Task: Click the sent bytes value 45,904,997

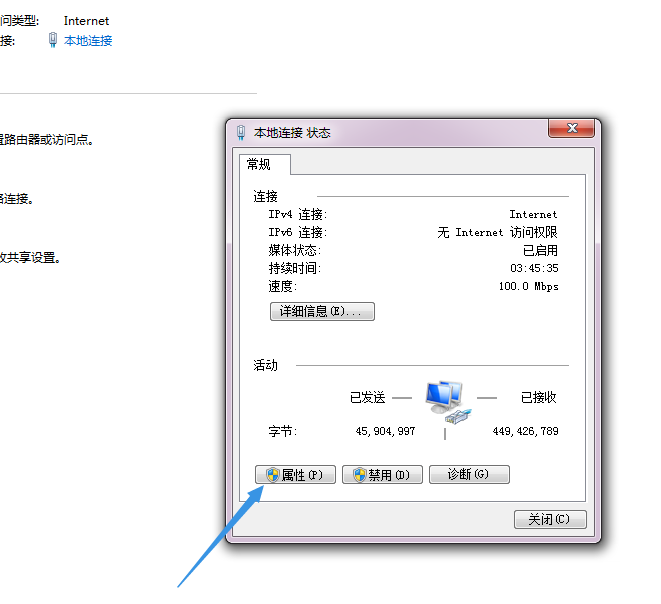Action: click(385, 432)
